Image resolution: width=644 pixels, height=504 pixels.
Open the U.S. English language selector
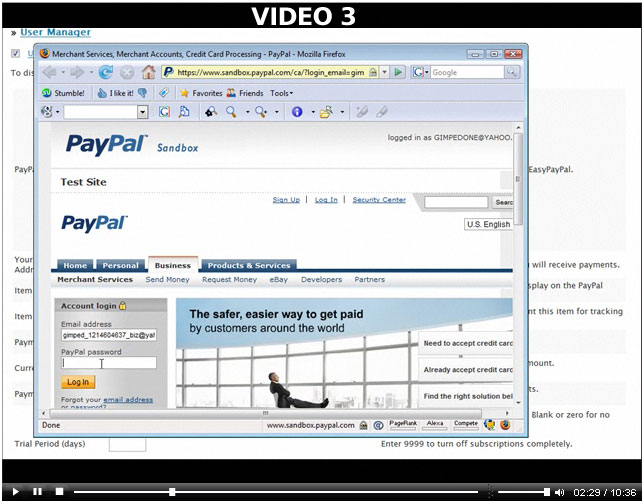[x=488, y=224]
